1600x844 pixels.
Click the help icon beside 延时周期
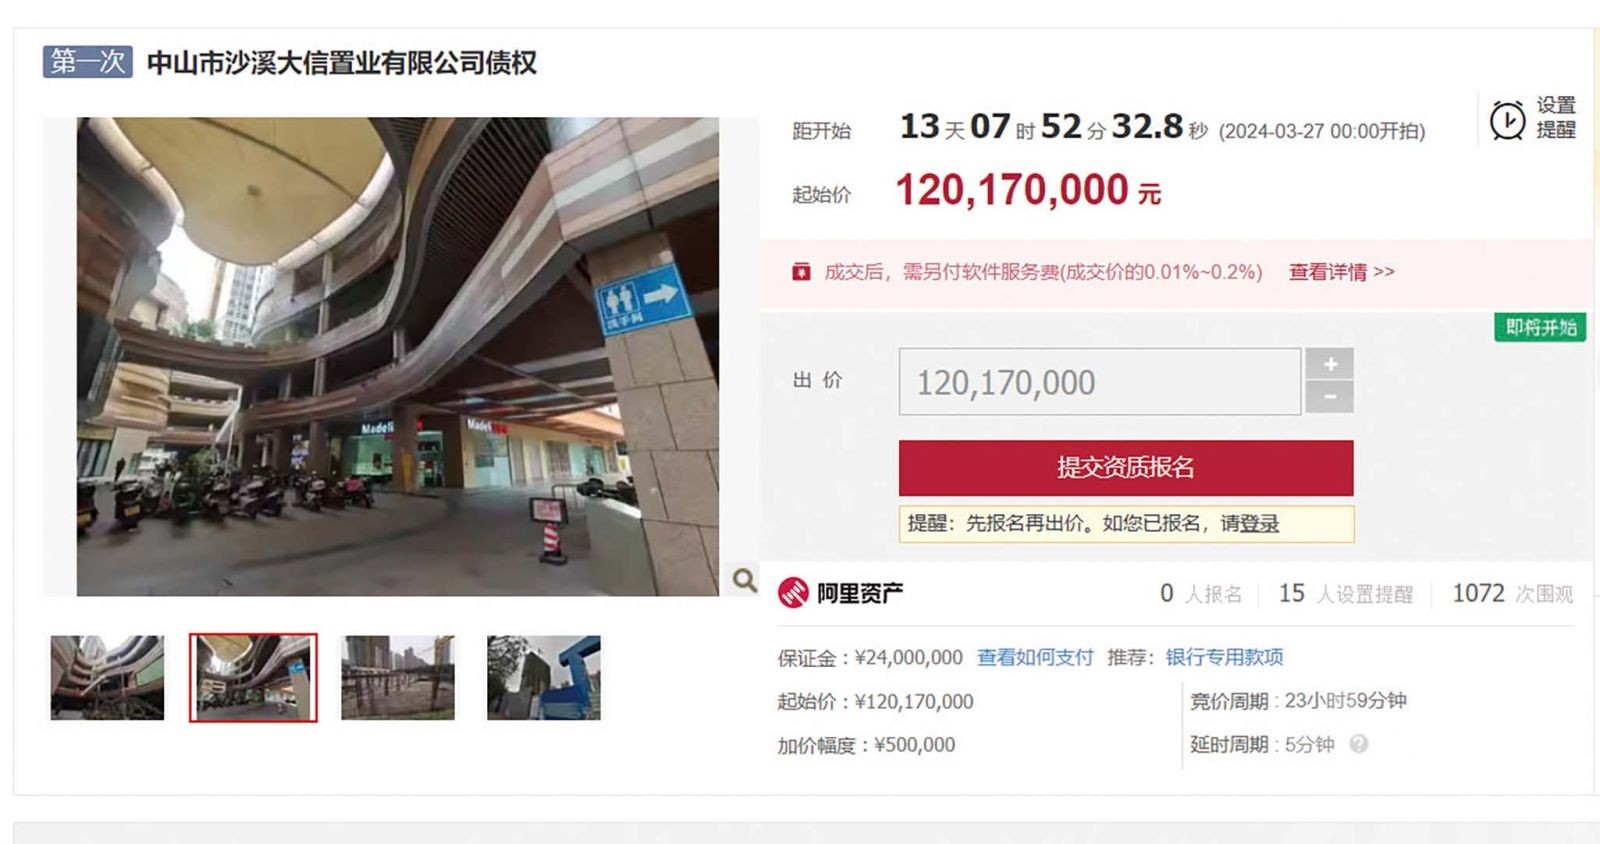[1358, 744]
